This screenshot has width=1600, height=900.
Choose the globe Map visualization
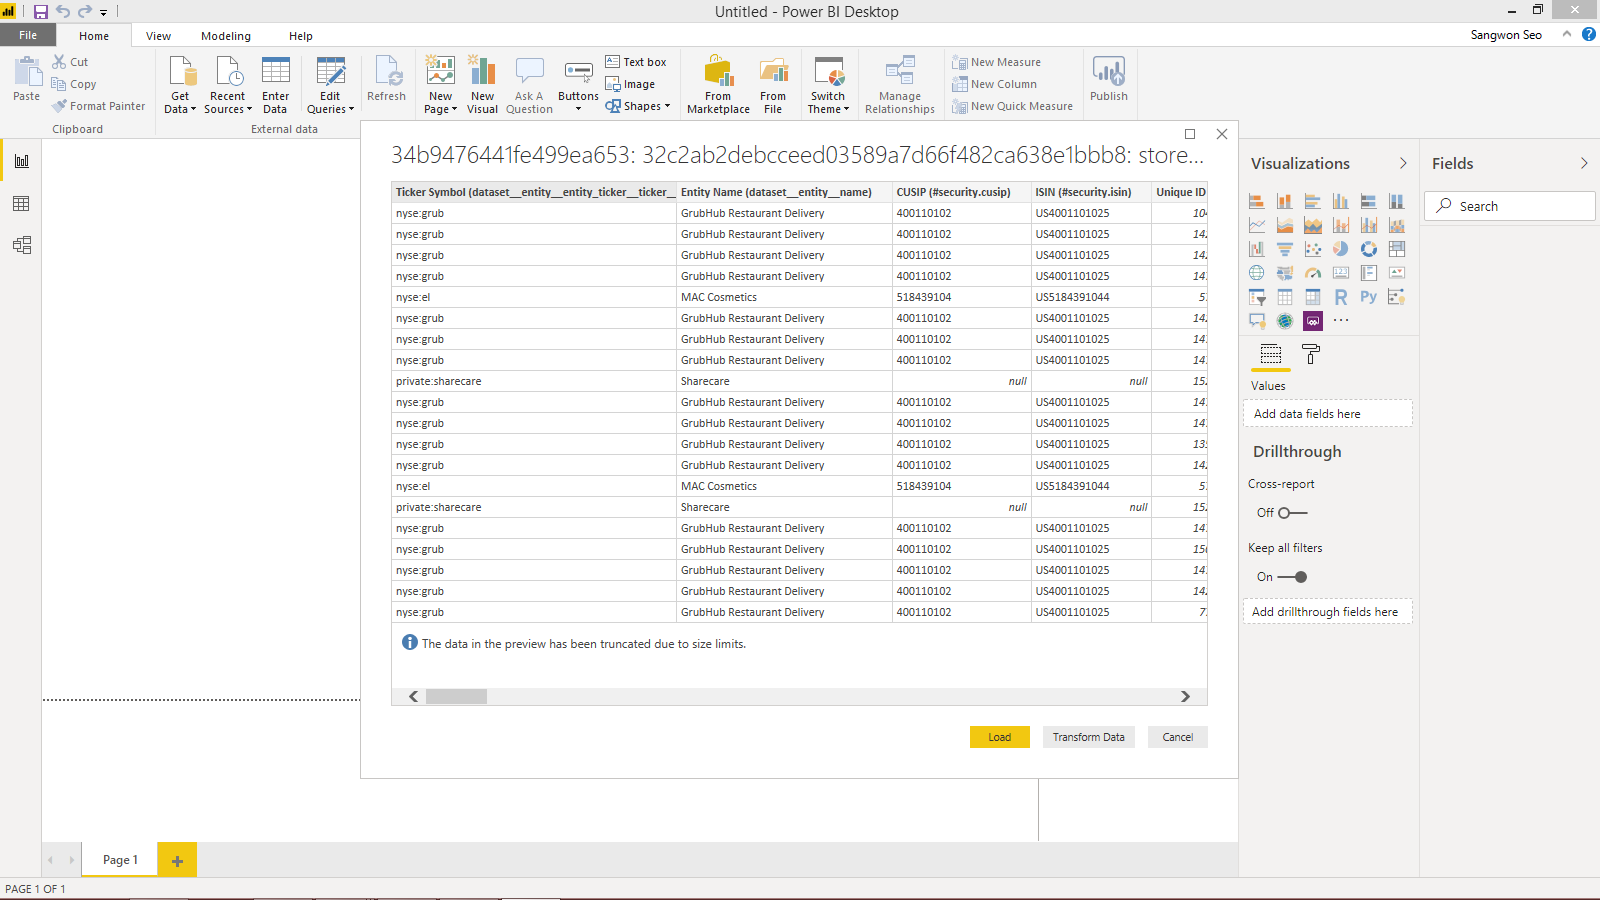click(x=1257, y=273)
